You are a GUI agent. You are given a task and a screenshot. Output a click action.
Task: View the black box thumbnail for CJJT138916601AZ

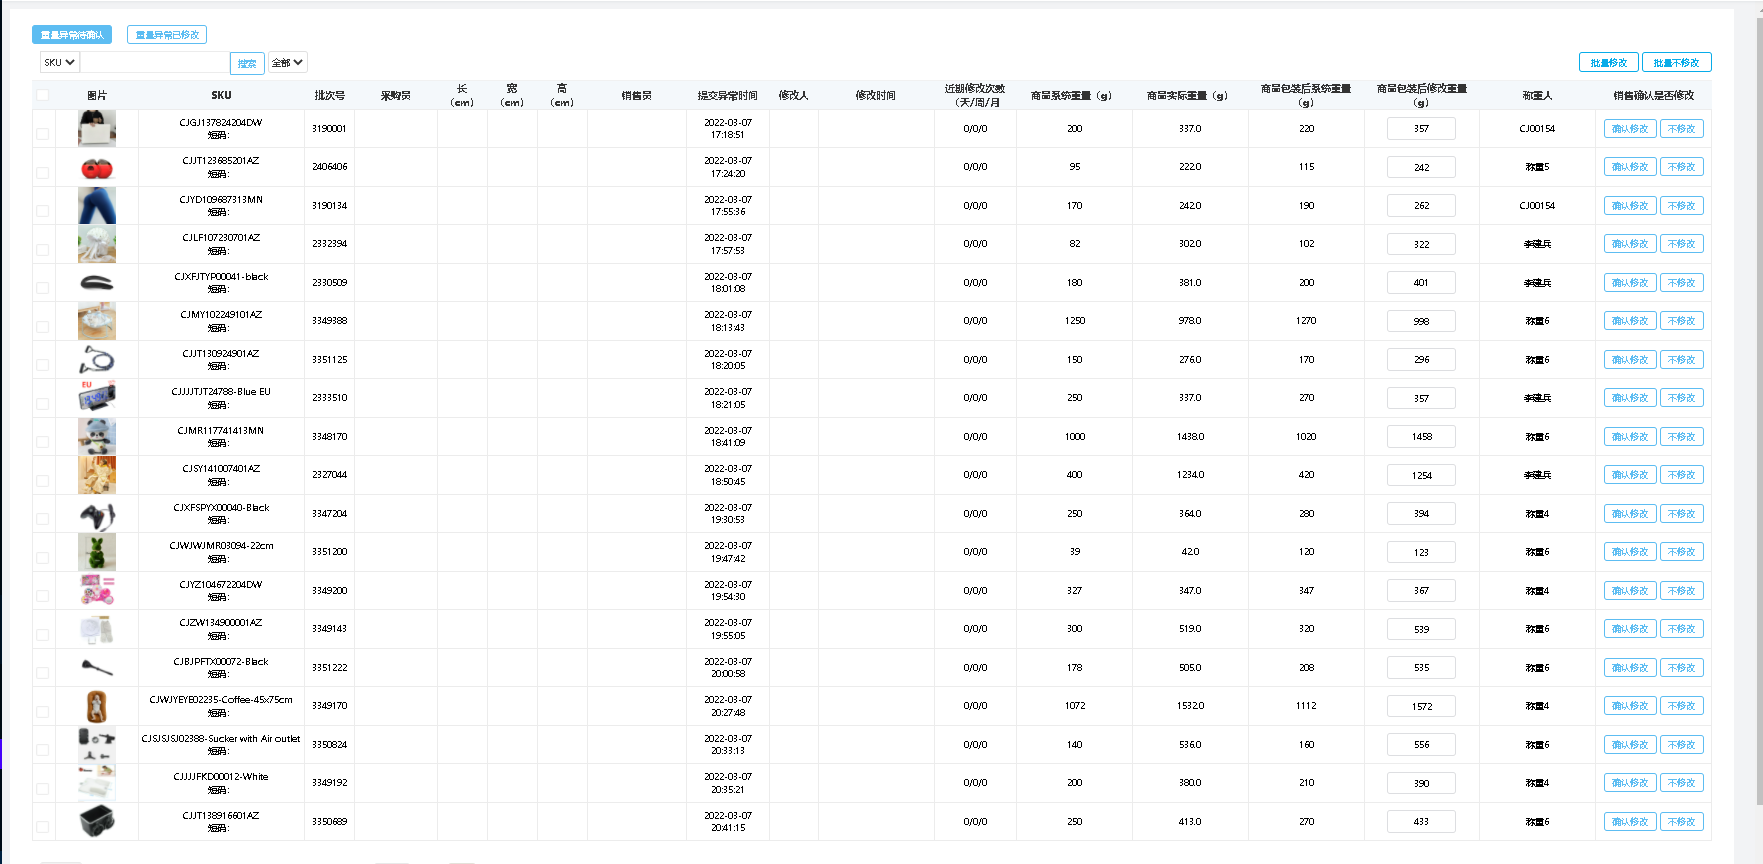coord(97,822)
